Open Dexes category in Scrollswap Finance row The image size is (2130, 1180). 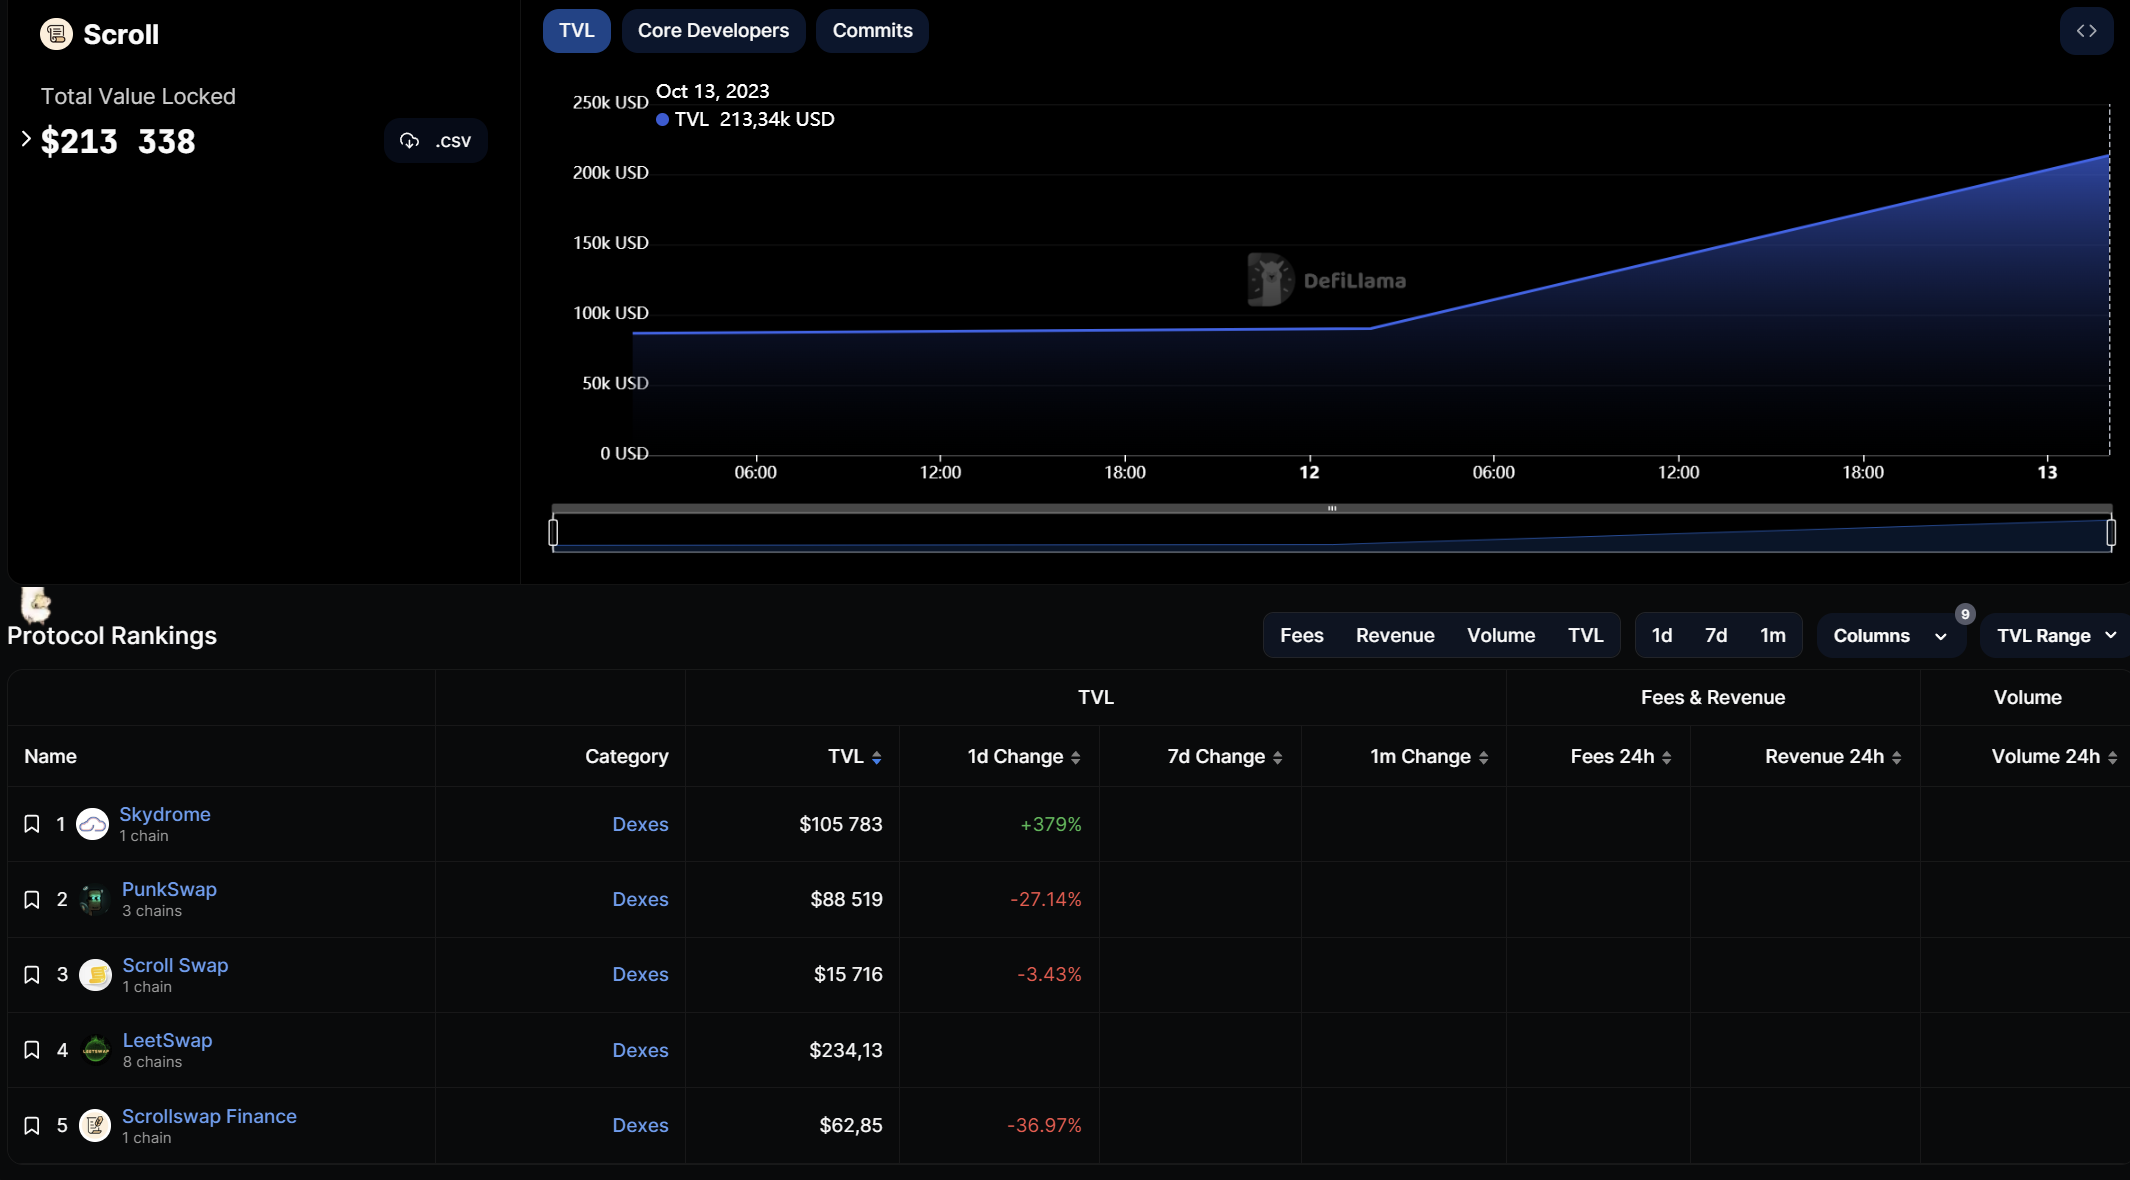pos(640,1126)
